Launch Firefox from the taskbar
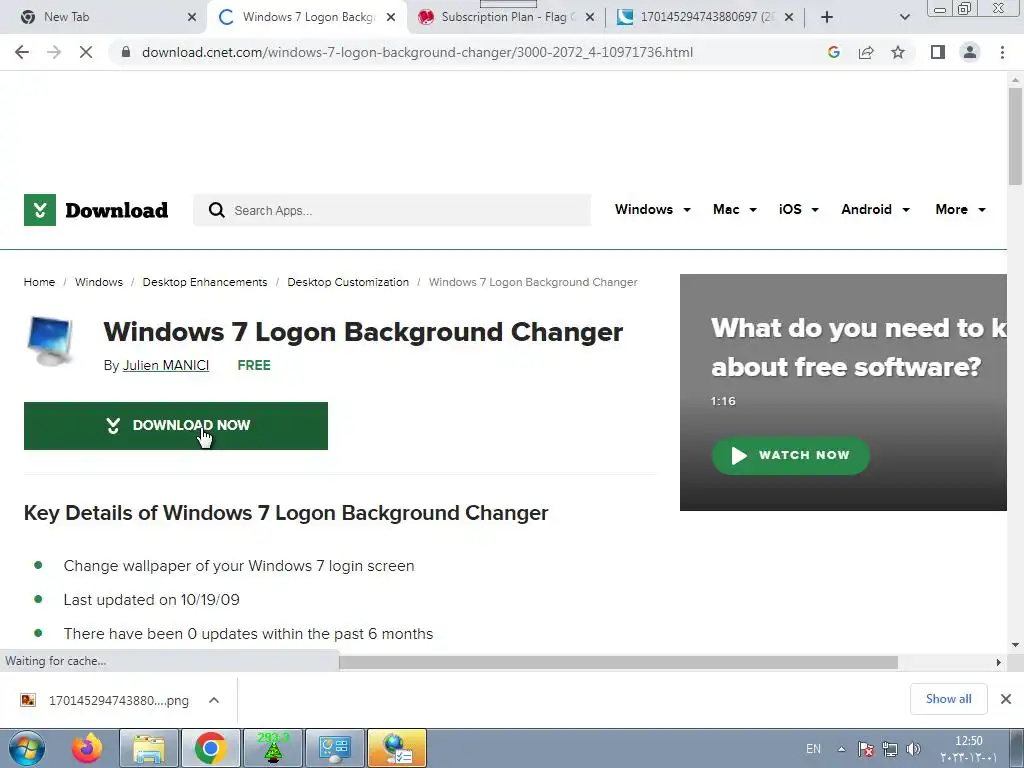Viewport: 1024px width, 768px height. tap(87, 748)
